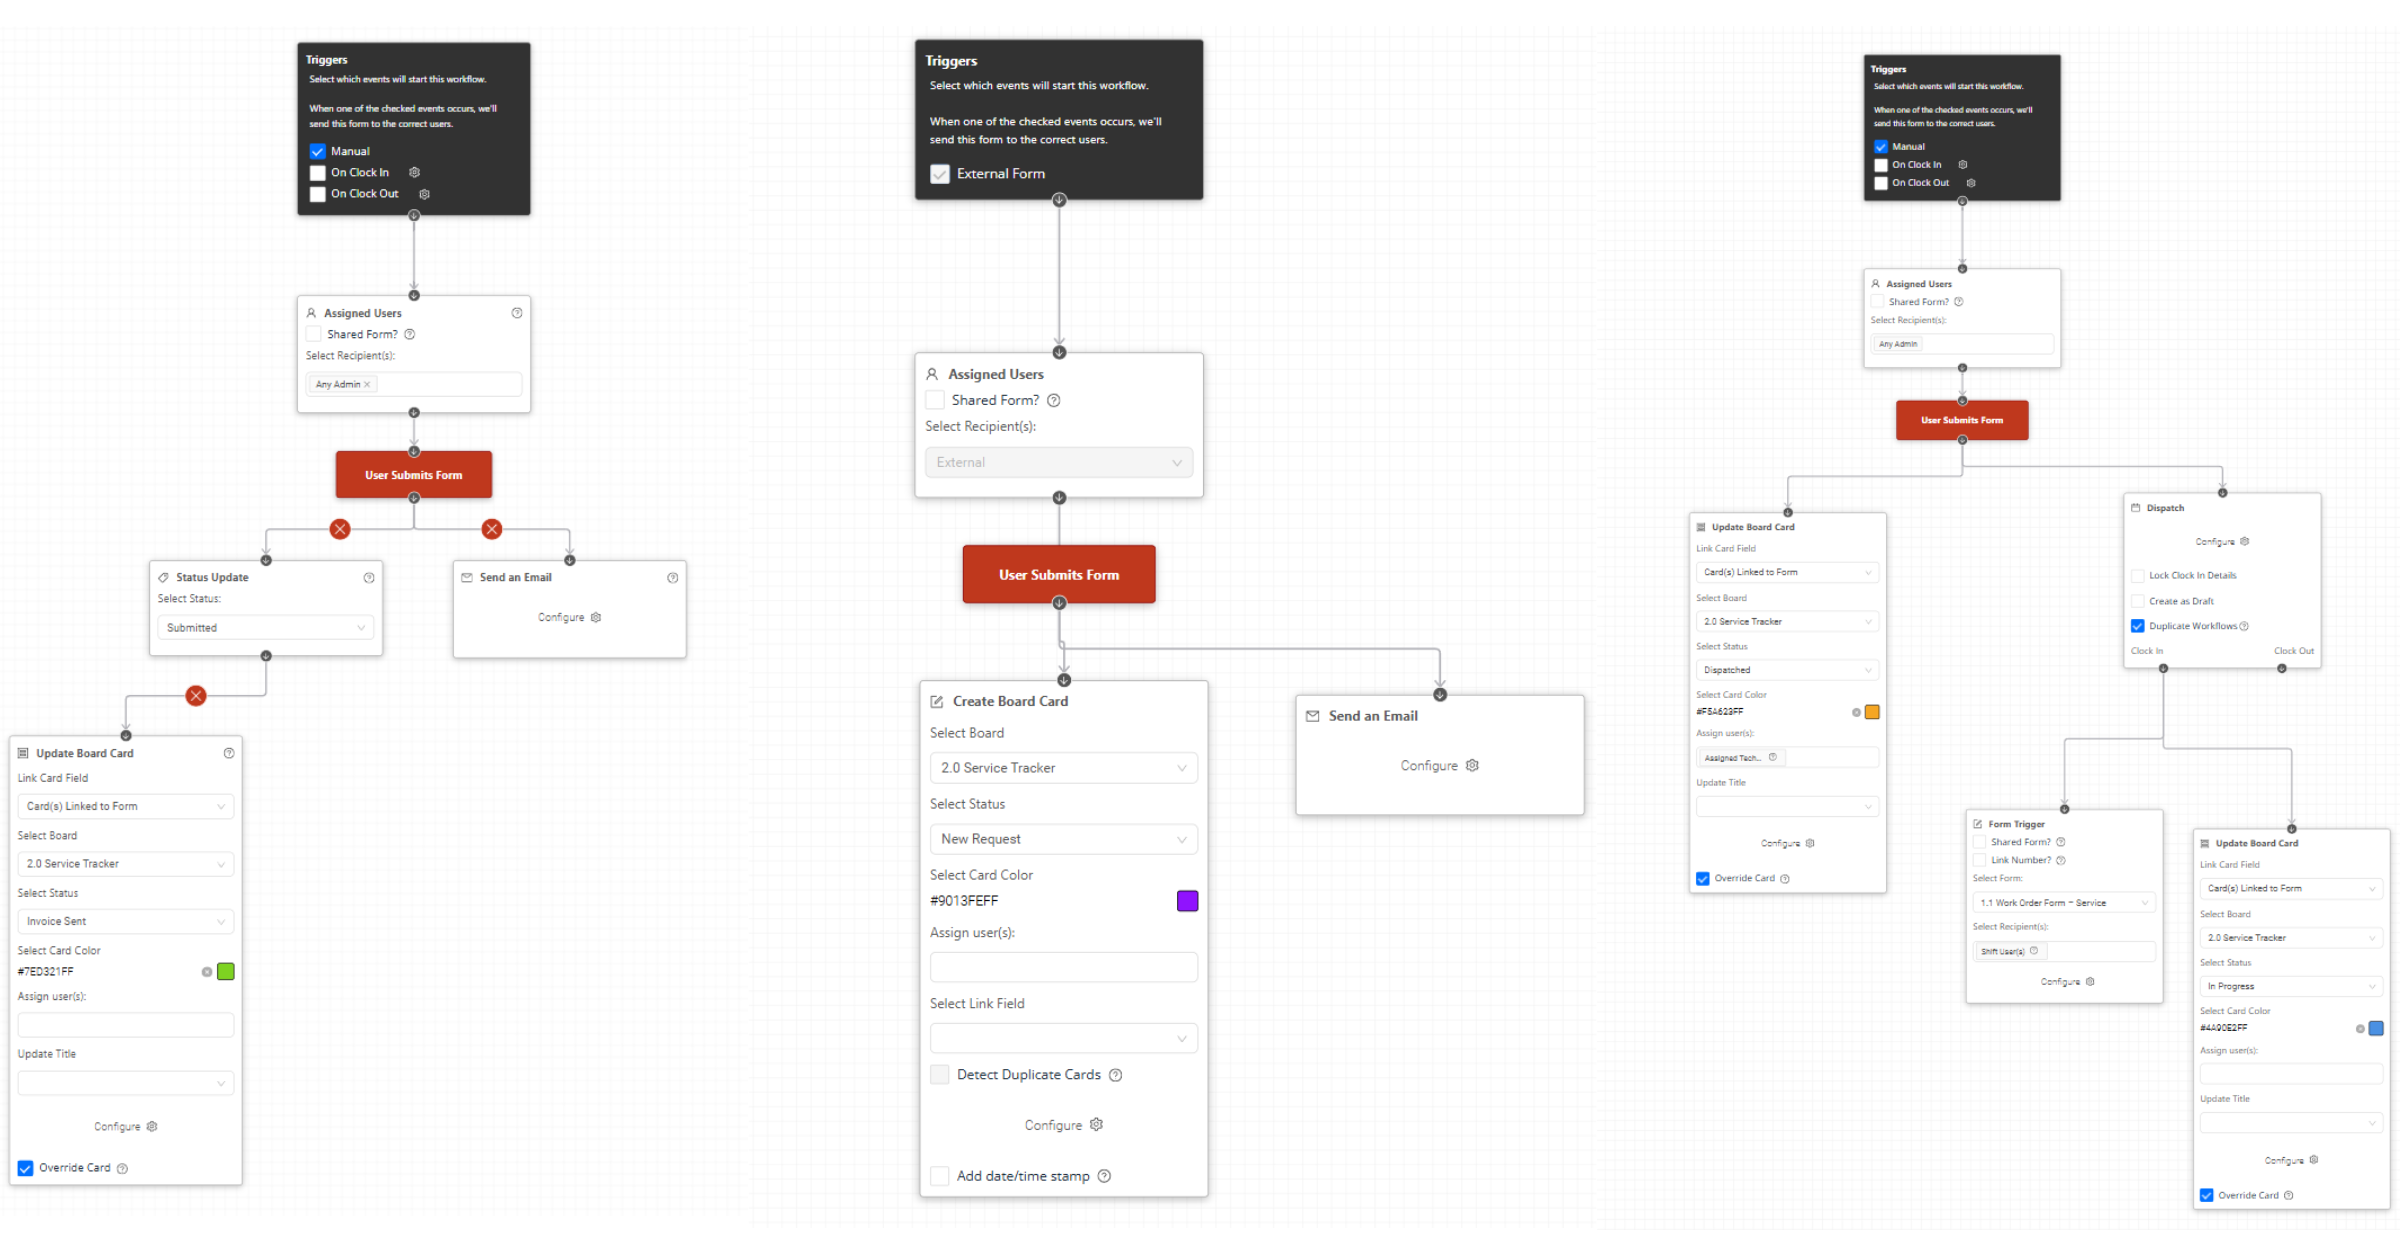Open Select Link Field dropdown
Screen dimensions: 2400x1256
pyautogui.click(x=1063, y=1038)
